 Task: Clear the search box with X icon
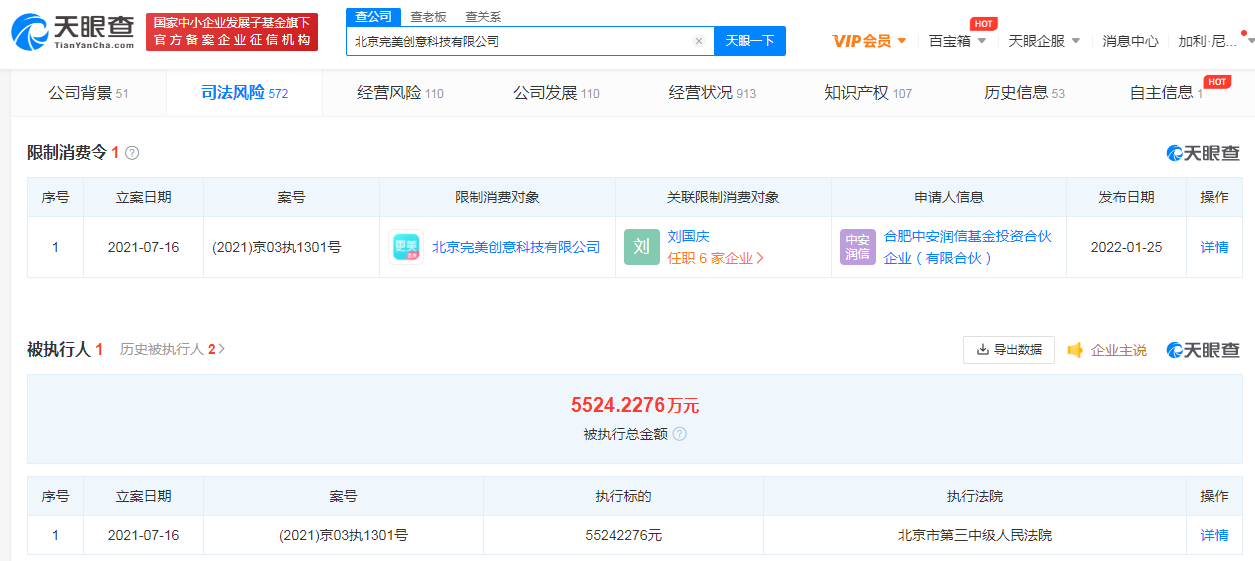point(698,41)
